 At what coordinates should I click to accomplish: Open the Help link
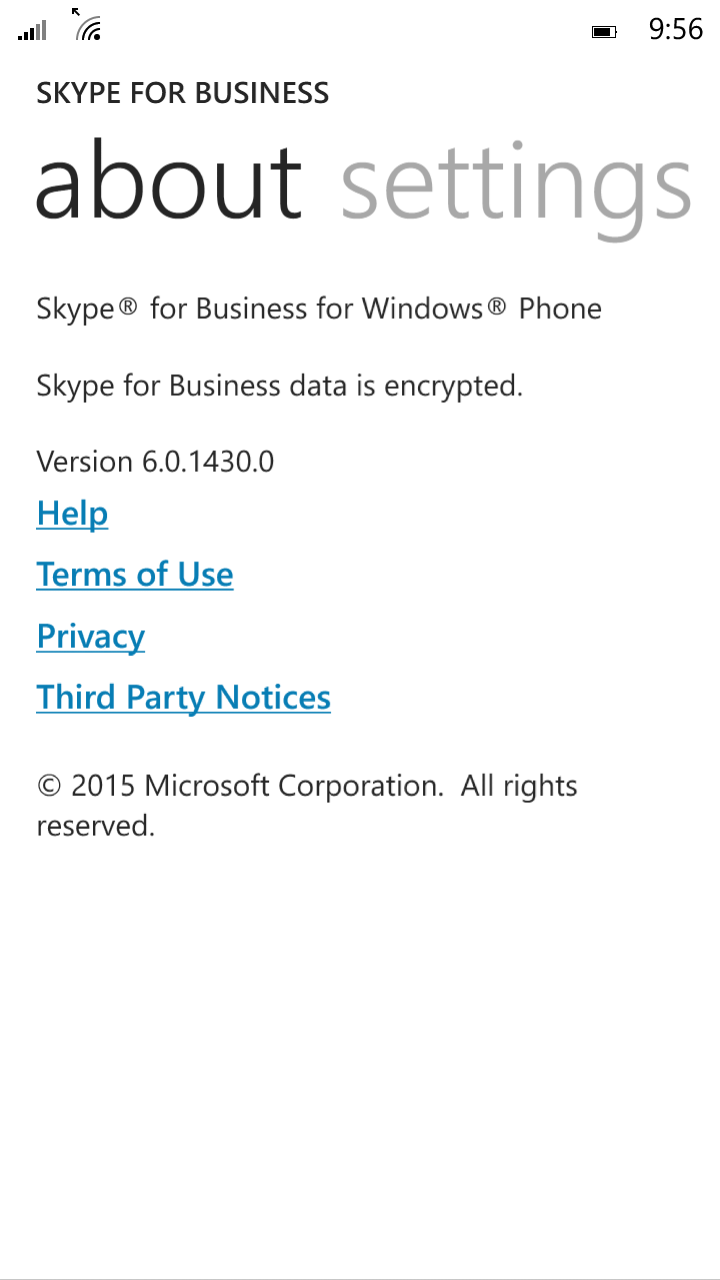(x=72, y=514)
